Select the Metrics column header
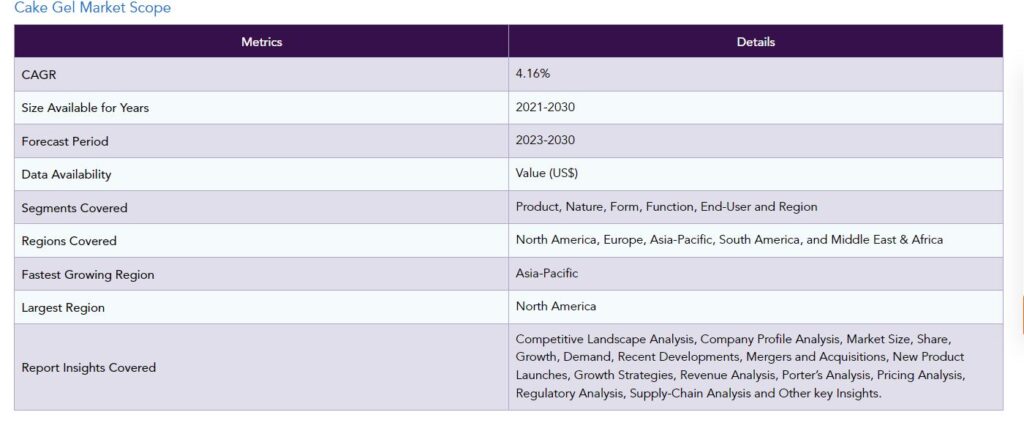The width and height of the screenshot is (1024, 423). click(261, 42)
